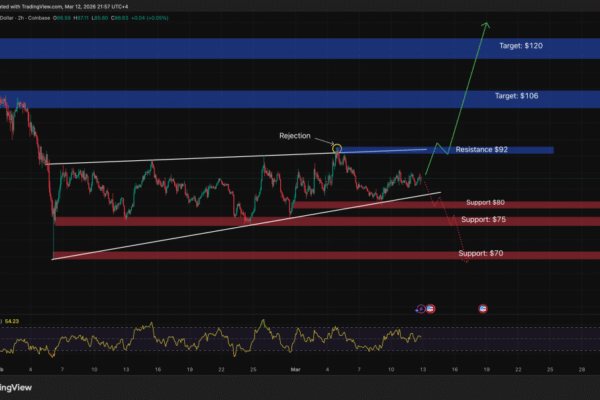Click date 25 on right of time axis
Screen dimensions: 600x400
click(550, 369)
